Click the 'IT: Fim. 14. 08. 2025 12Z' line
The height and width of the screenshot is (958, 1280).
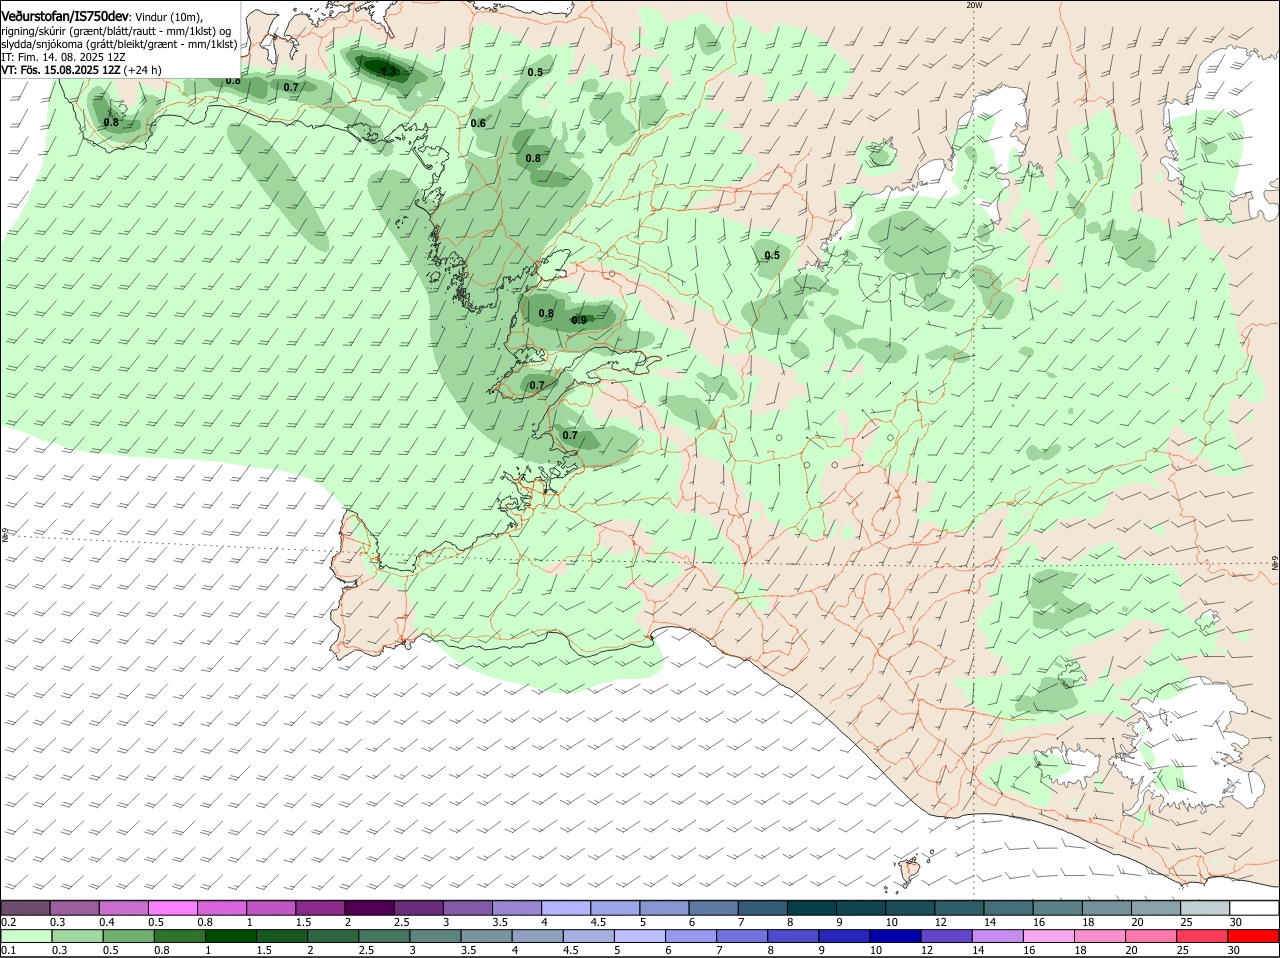click(63, 57)
